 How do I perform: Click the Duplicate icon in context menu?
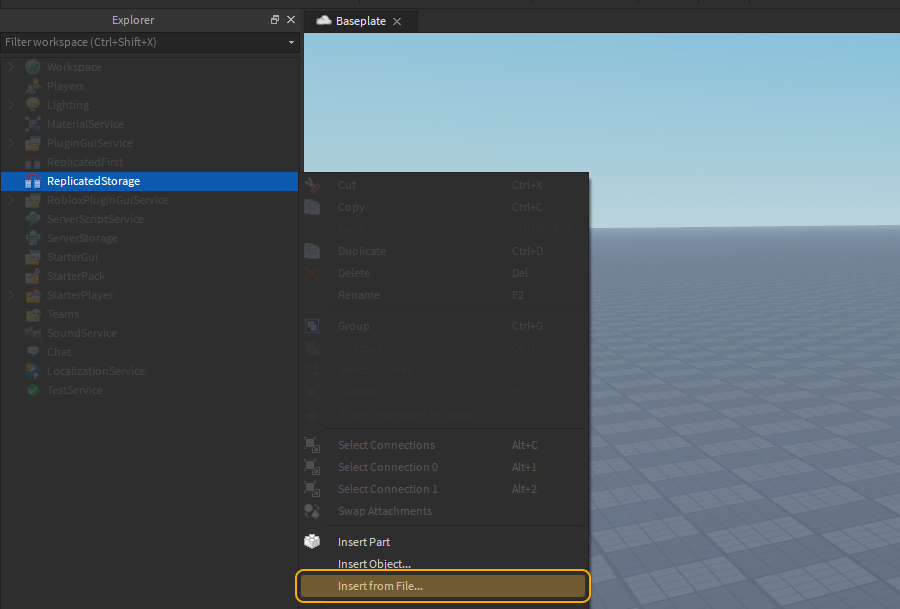click(312, 251)
